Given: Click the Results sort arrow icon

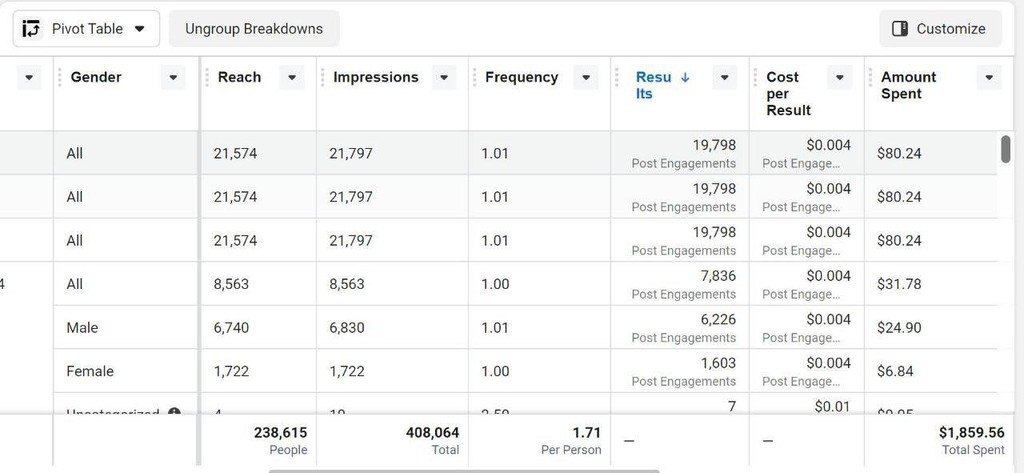Looking at the screenshot, I should point(684,77).
